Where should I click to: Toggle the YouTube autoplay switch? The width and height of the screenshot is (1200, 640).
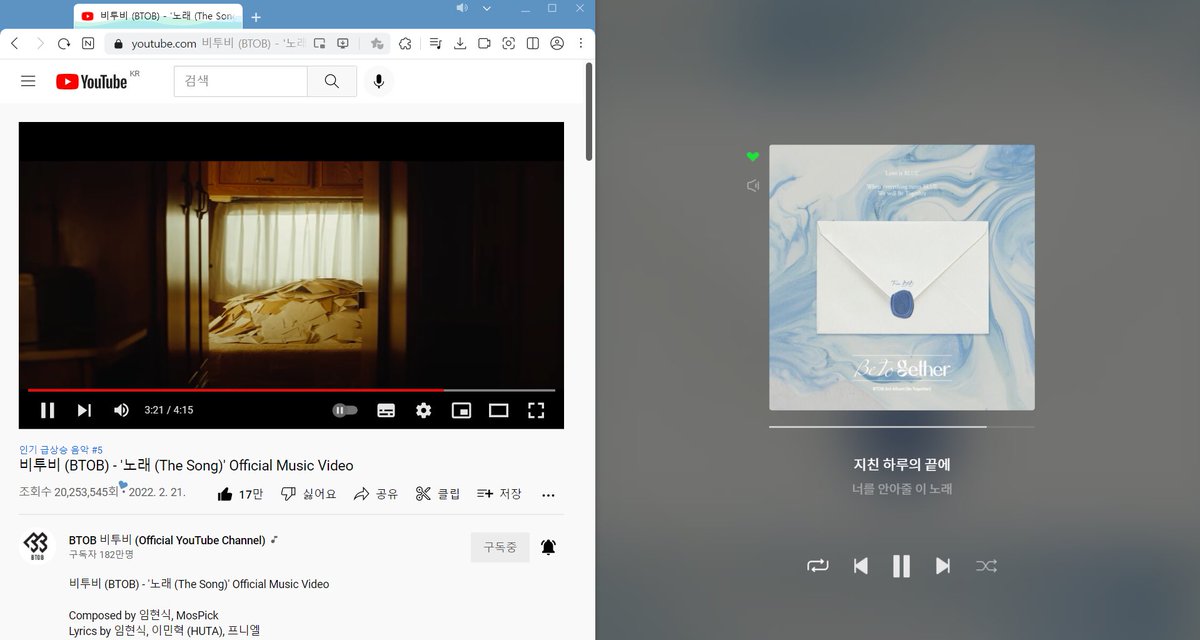click(x=345, y=410)
